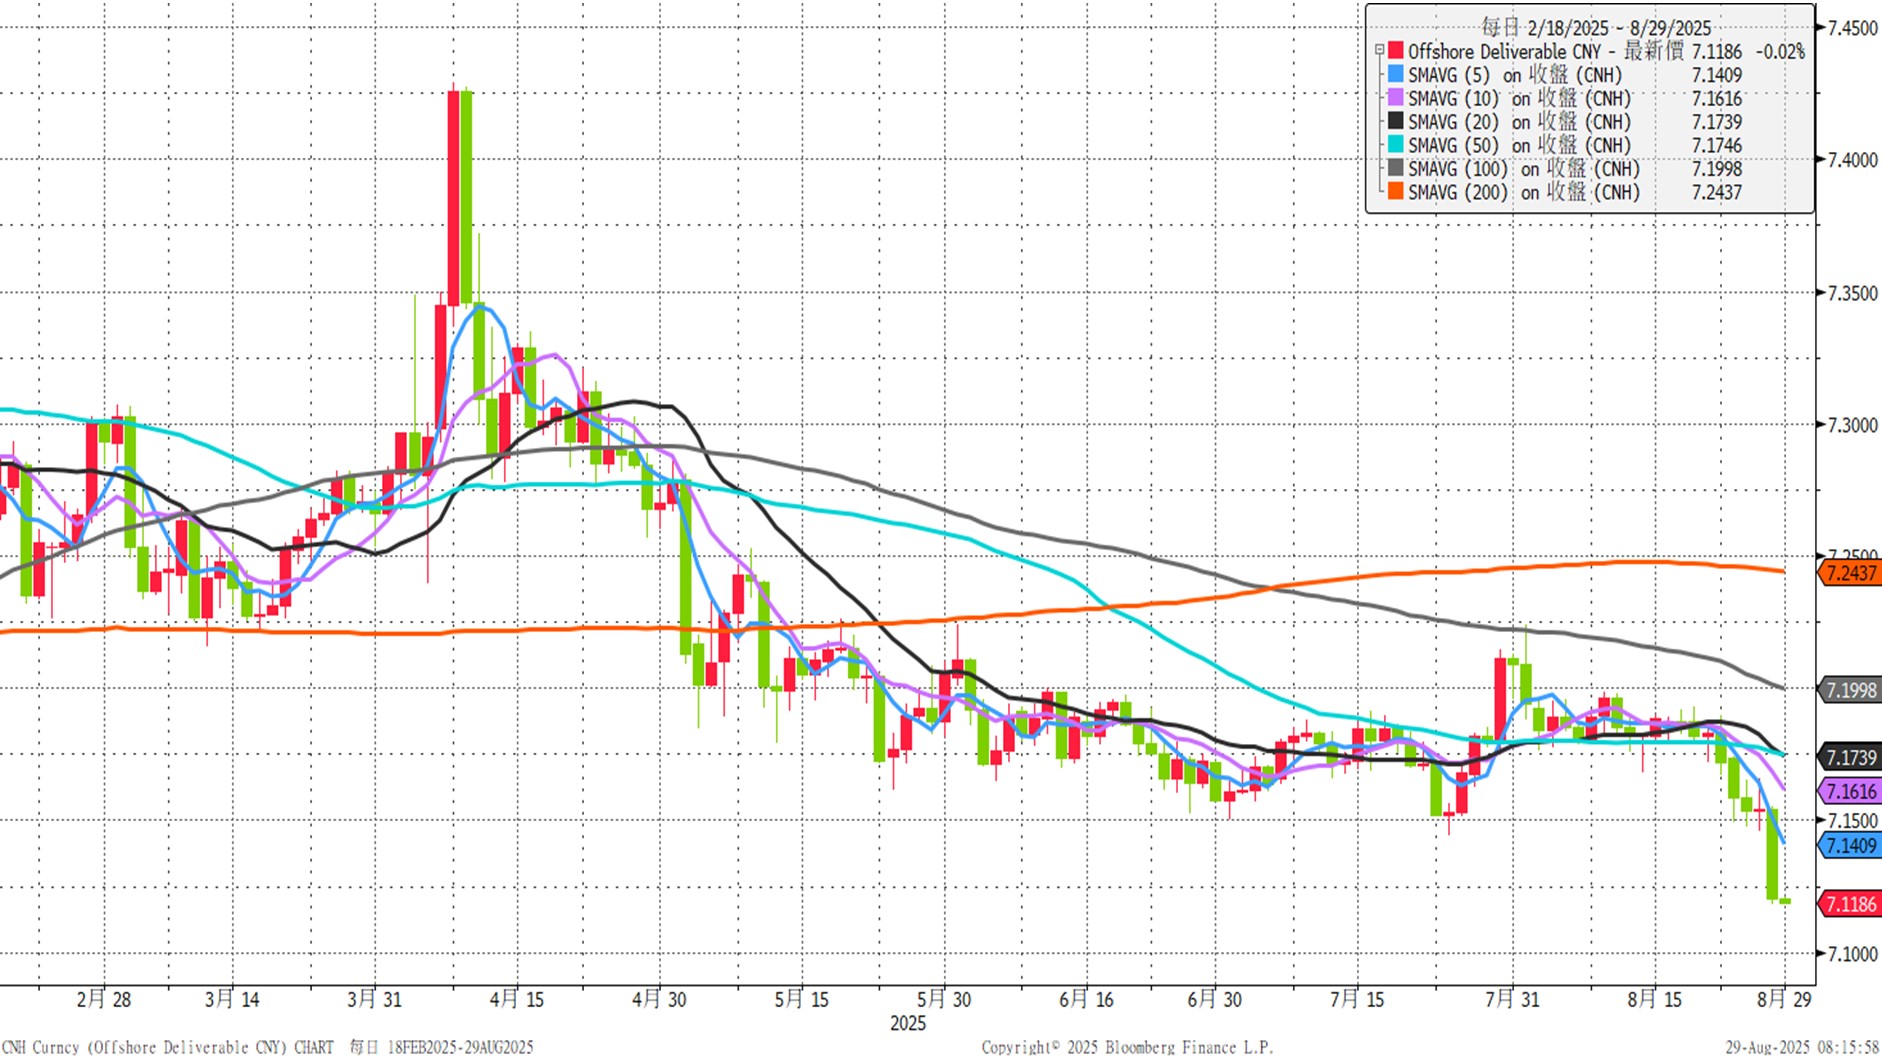This screenshot has height=1058, width=1882.
Task: Click the black SMAVG (20) legend swatch
Action: pos(1396,121)
